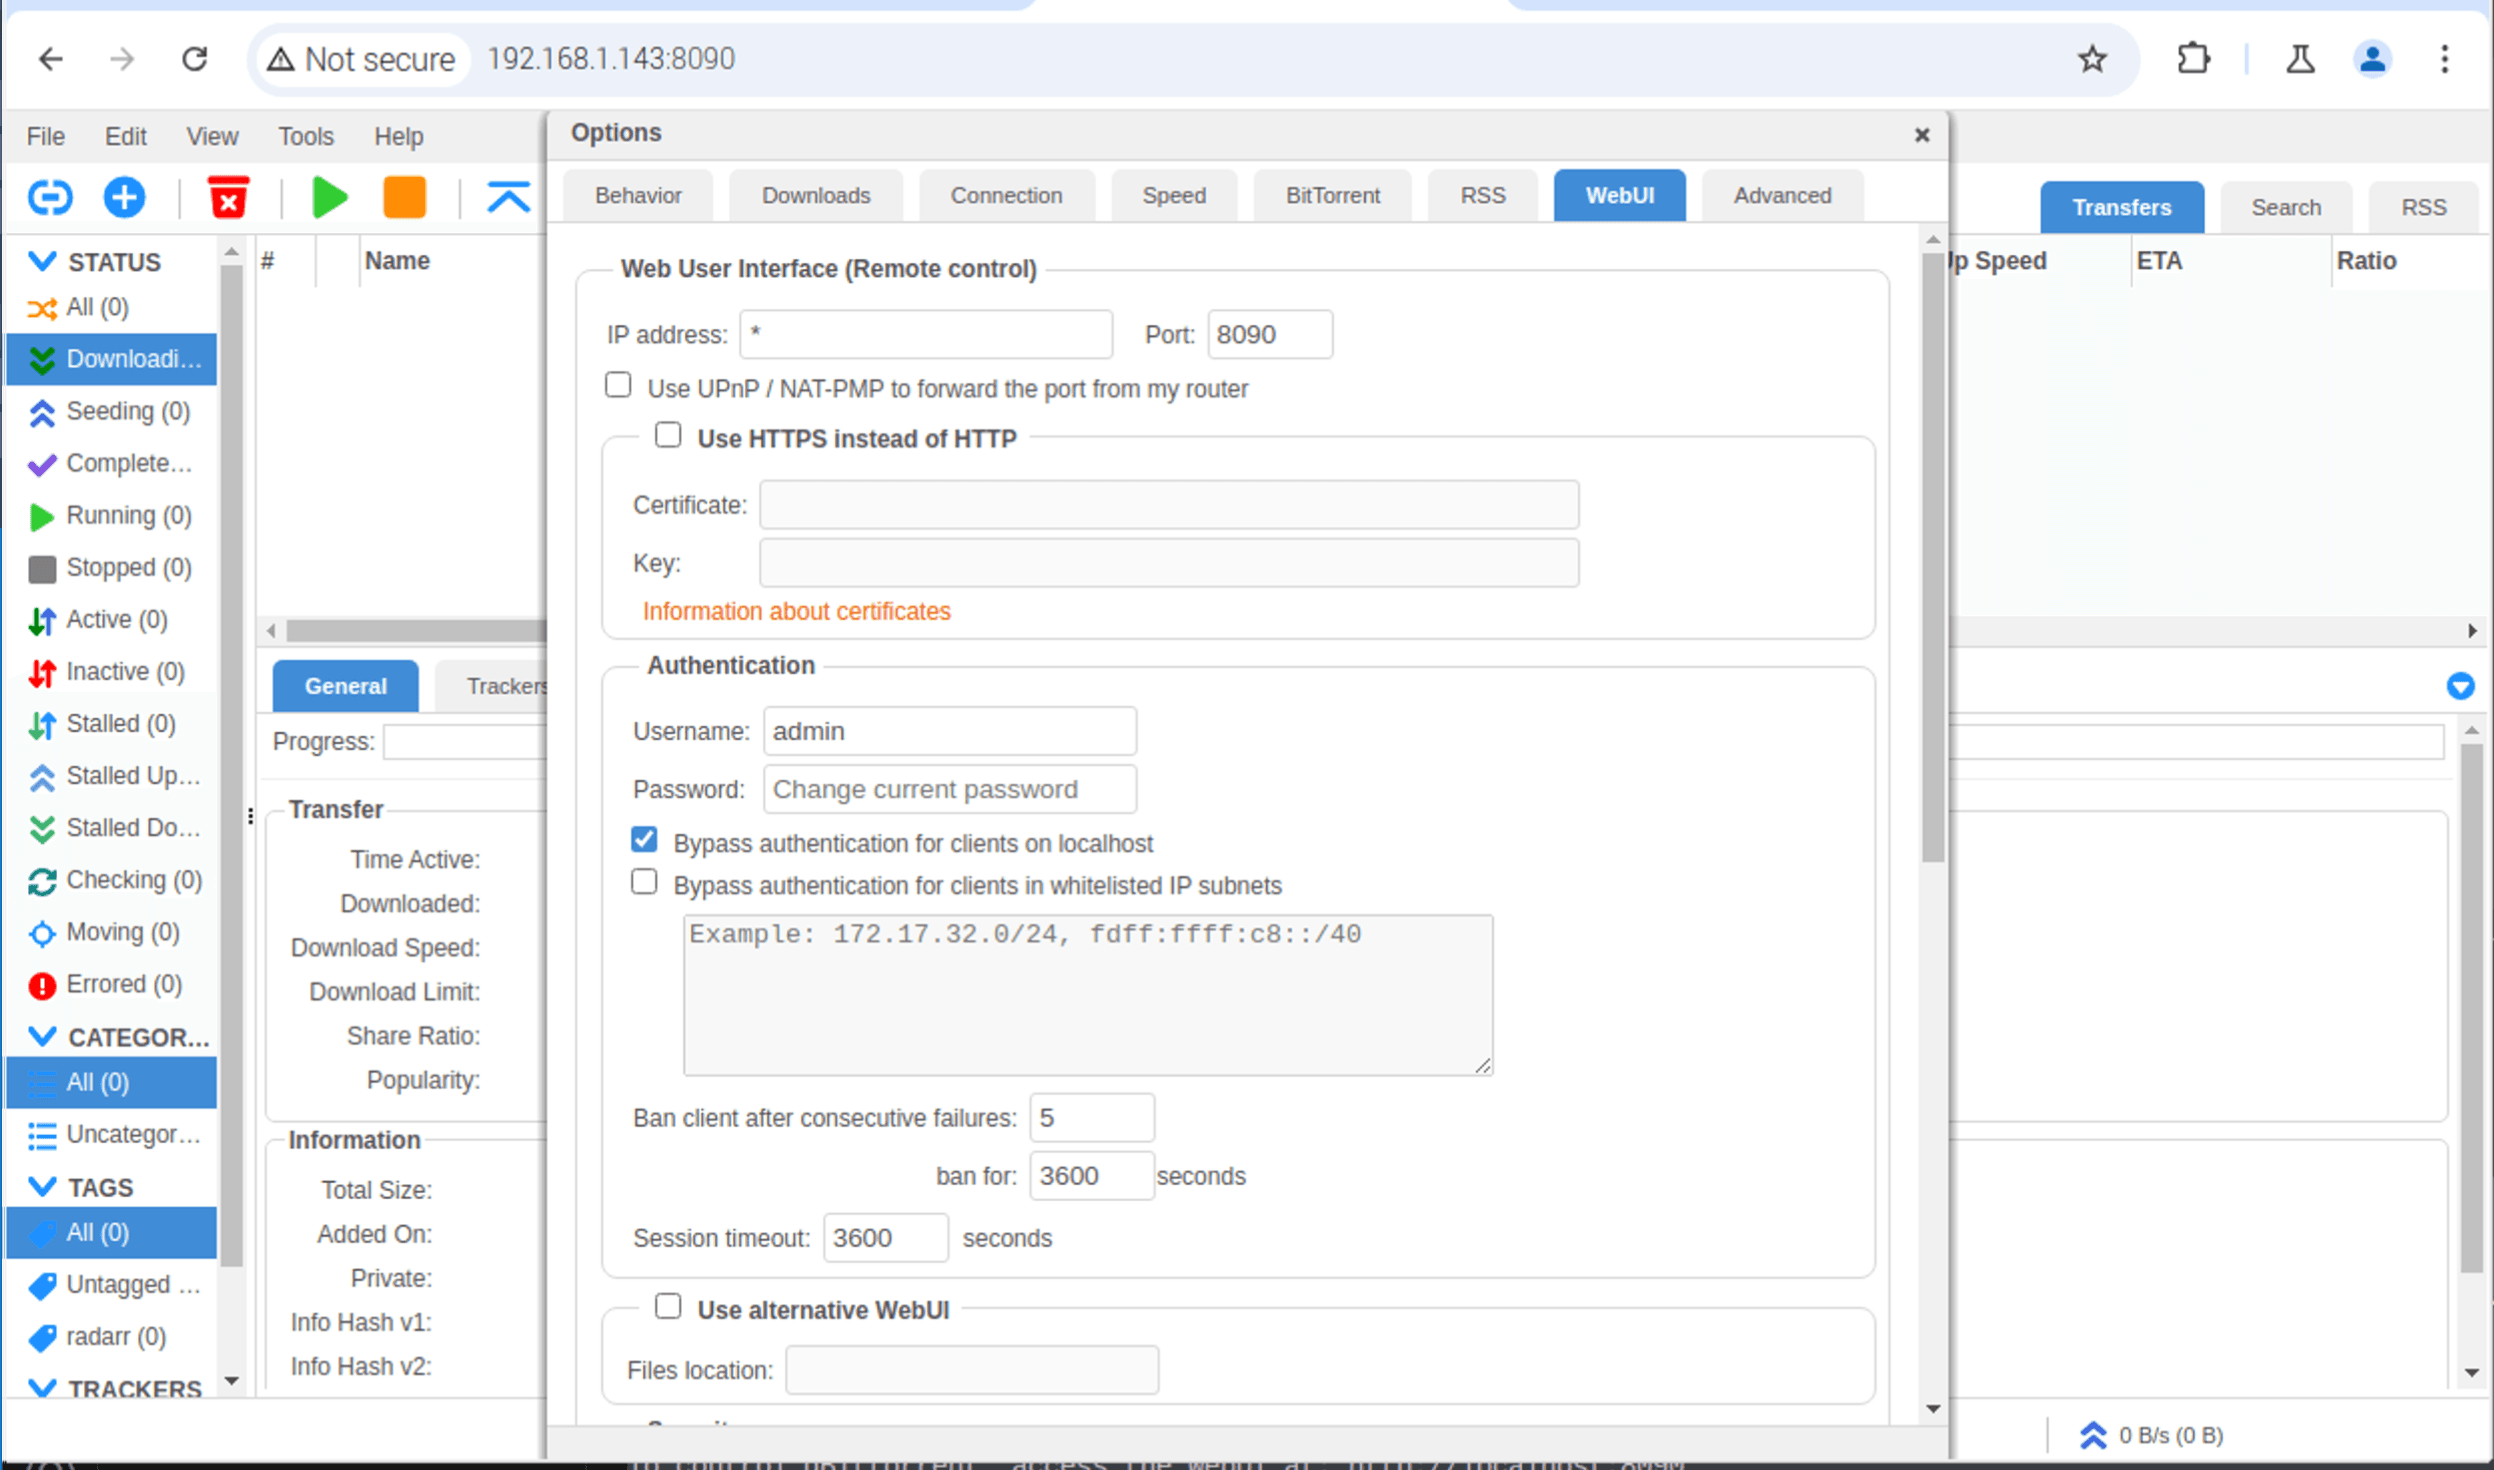Open the Tools menu
The height and width of the screenshot is (1470, 2494).
point(305,136)
